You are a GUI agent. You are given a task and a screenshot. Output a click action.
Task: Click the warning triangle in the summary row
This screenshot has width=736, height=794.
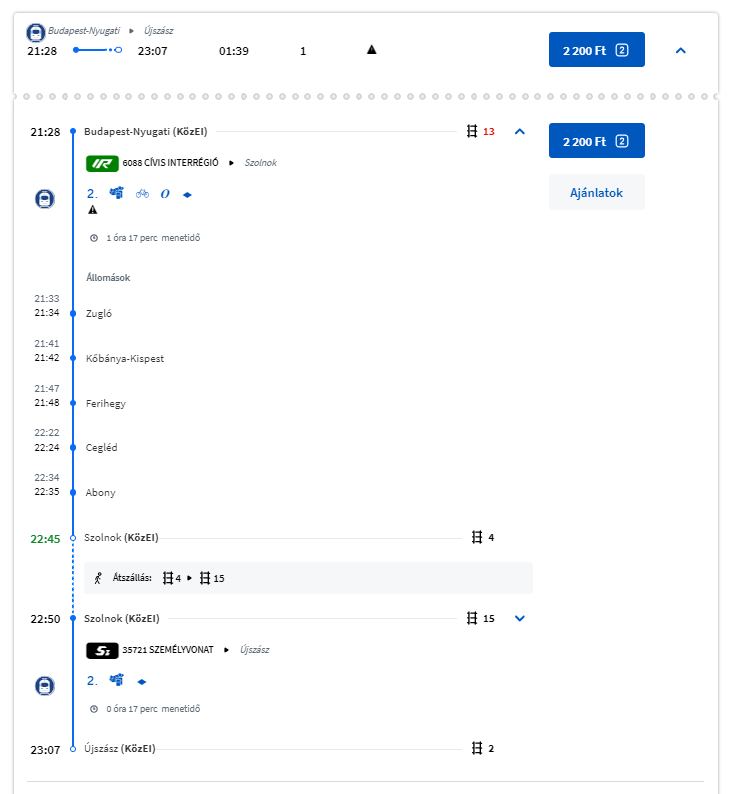pyautogui.click(x=371, y=50)
